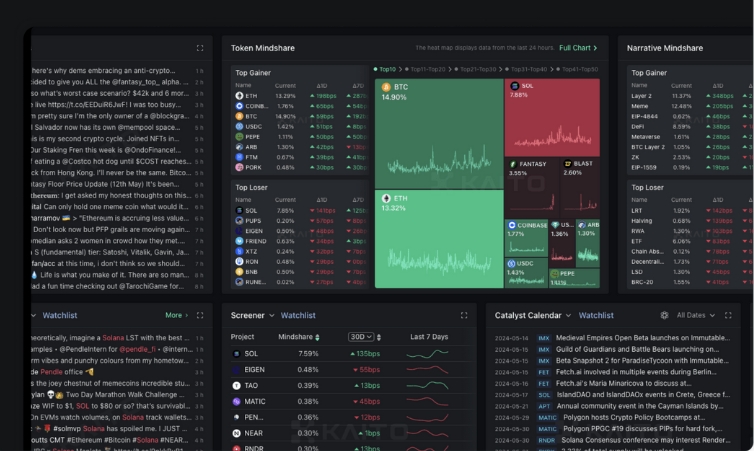Click the red Solana link in LST post

point(113,338)
